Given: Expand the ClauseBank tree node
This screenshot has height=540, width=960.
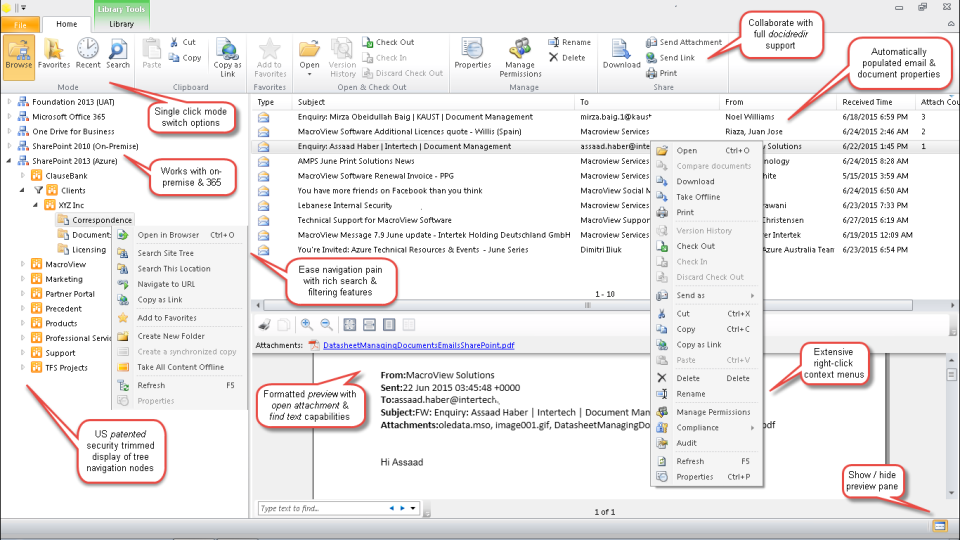Looking at the screenshot, I should point(23,175).
